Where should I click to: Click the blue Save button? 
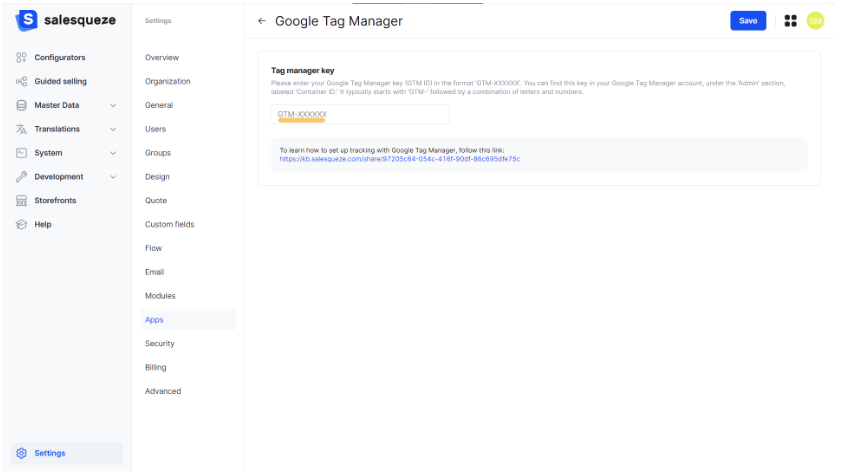pyautogui.click(x=748, y=21)
